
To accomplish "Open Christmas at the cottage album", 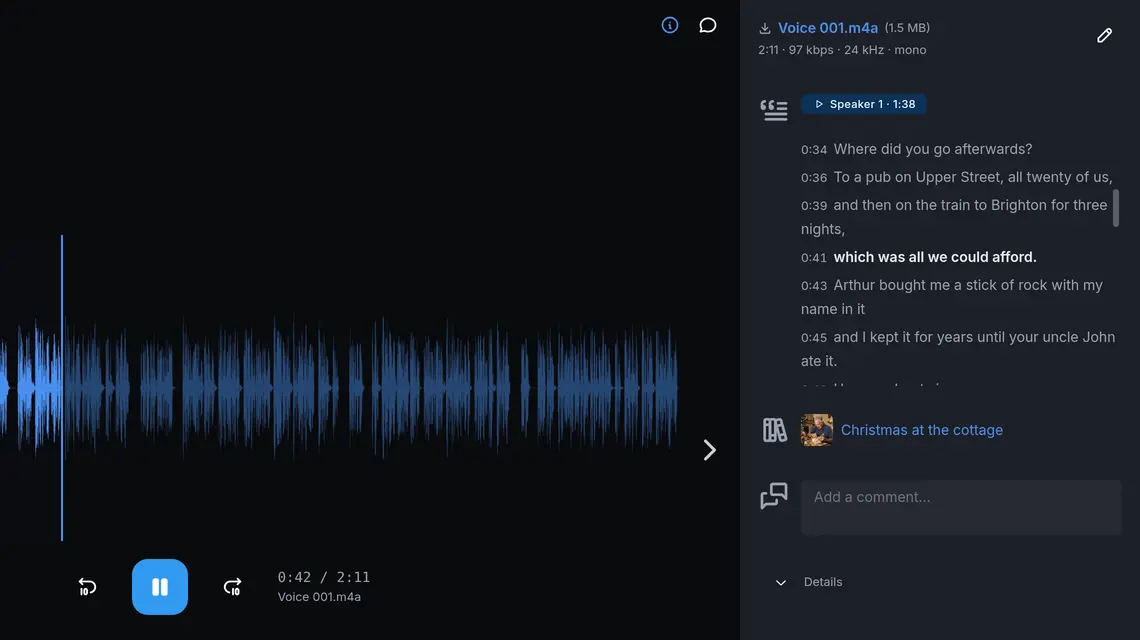I will (922, 430).
